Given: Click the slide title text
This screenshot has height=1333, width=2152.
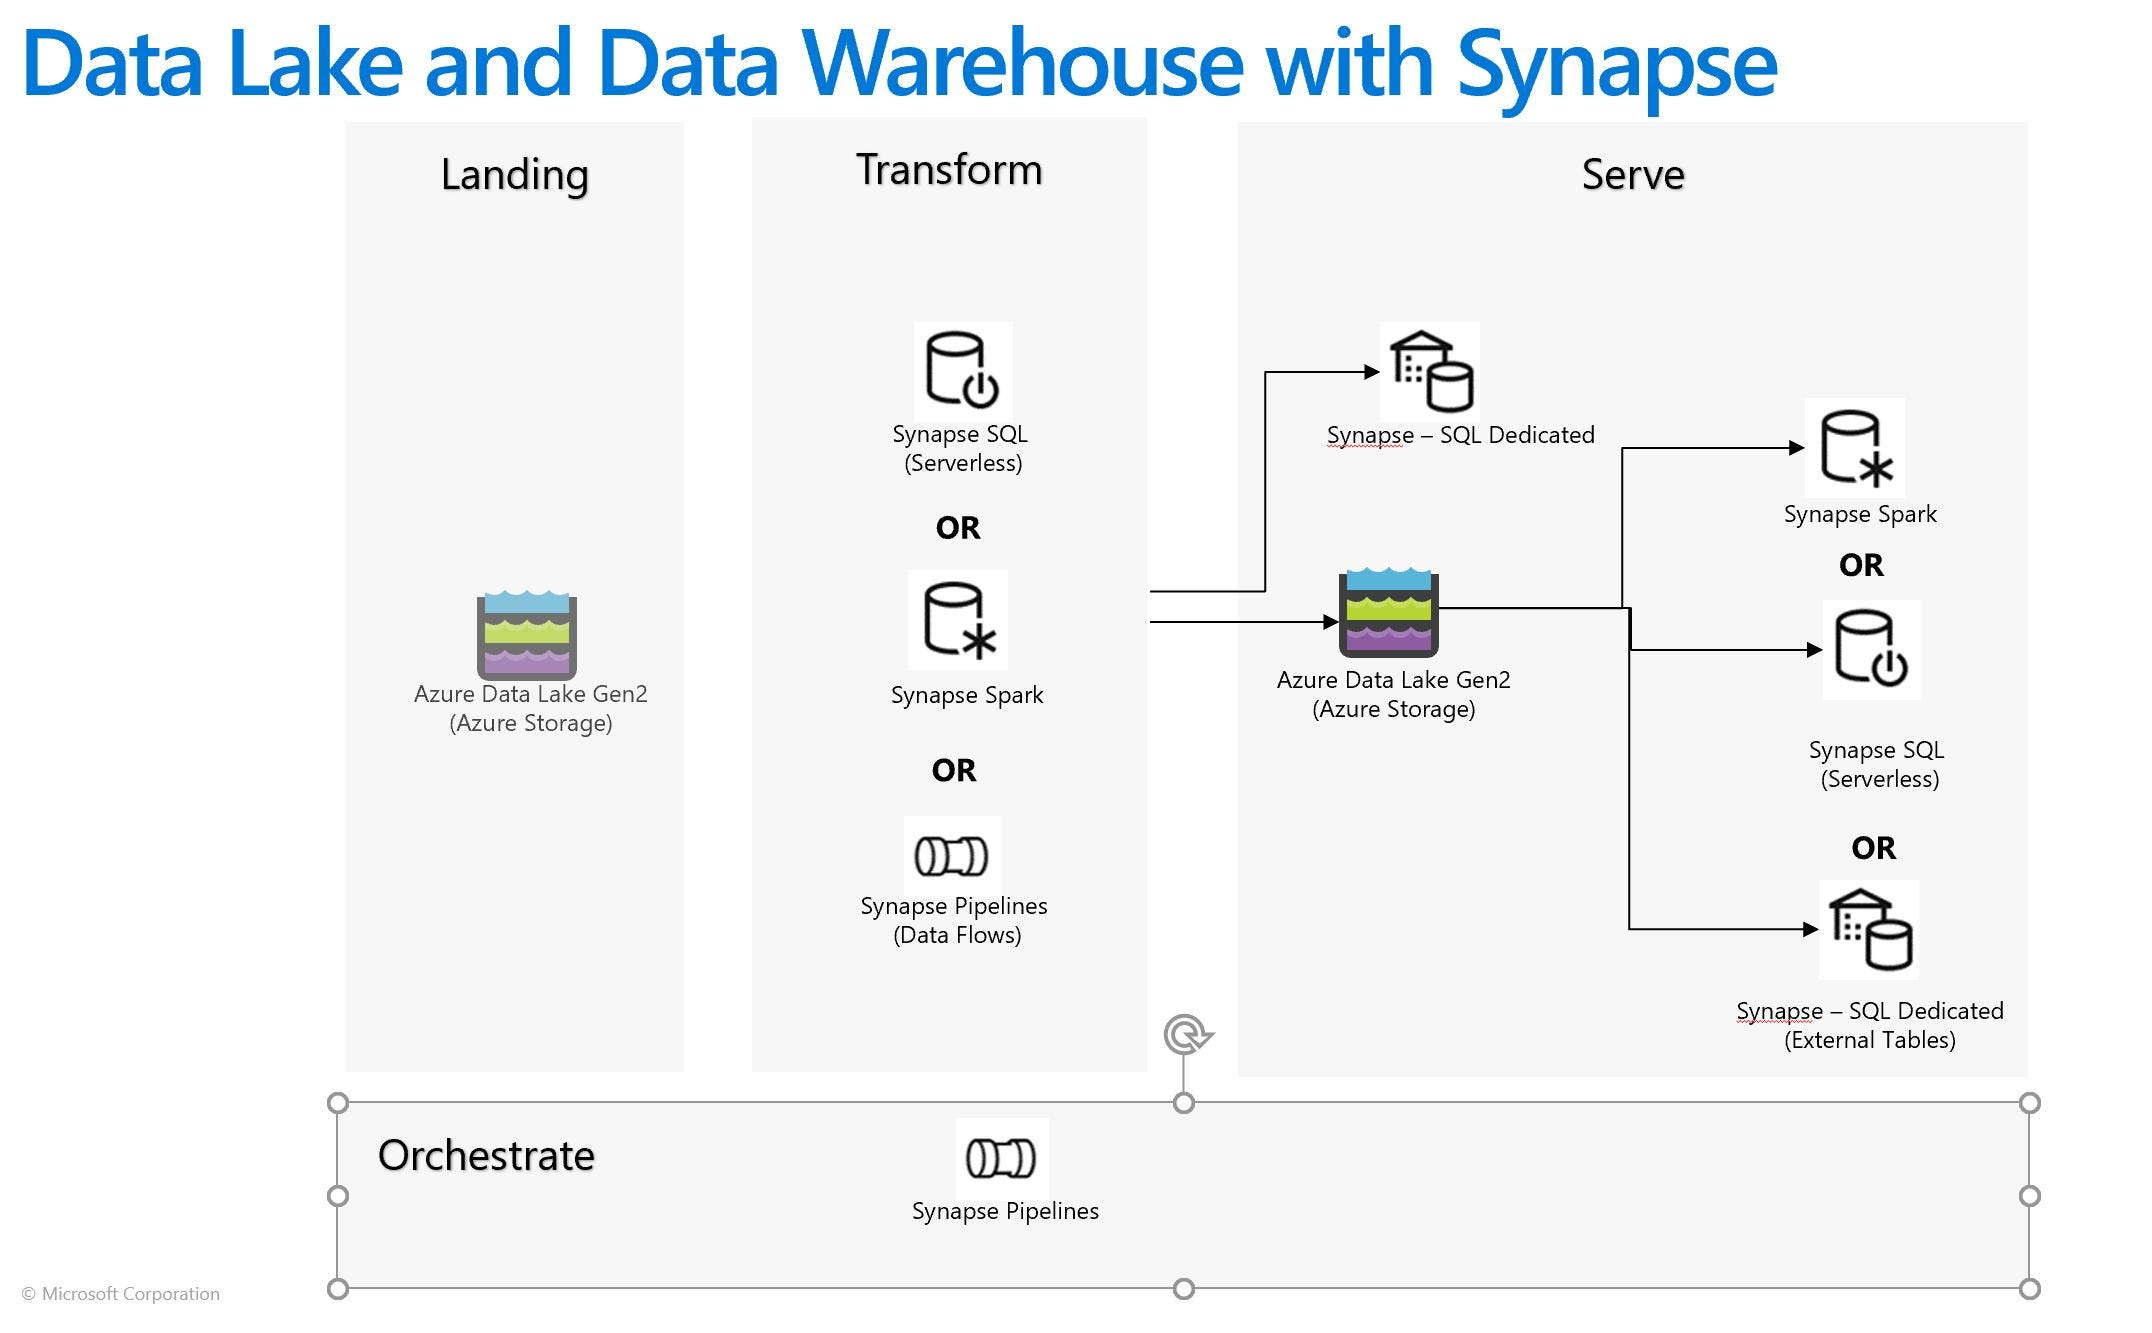Looking at the screenshot, I should [x=898, y=64].
